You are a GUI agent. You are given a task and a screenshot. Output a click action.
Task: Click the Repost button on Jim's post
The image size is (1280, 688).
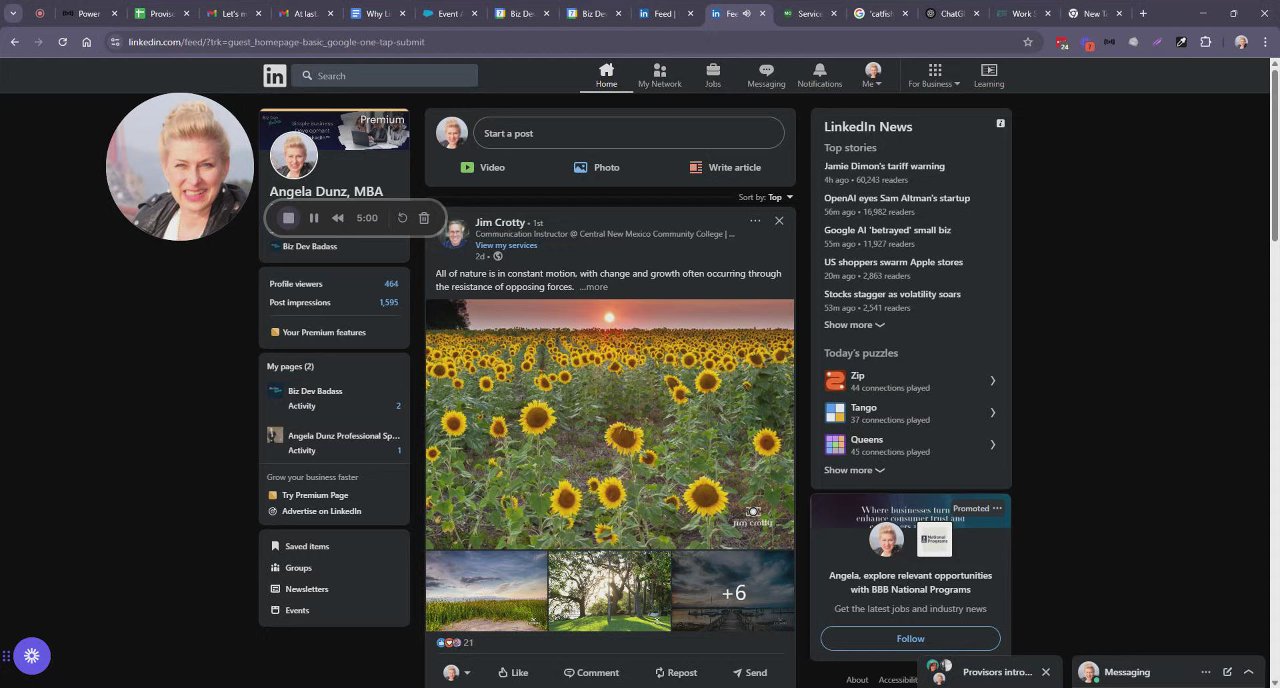point(675,673)
